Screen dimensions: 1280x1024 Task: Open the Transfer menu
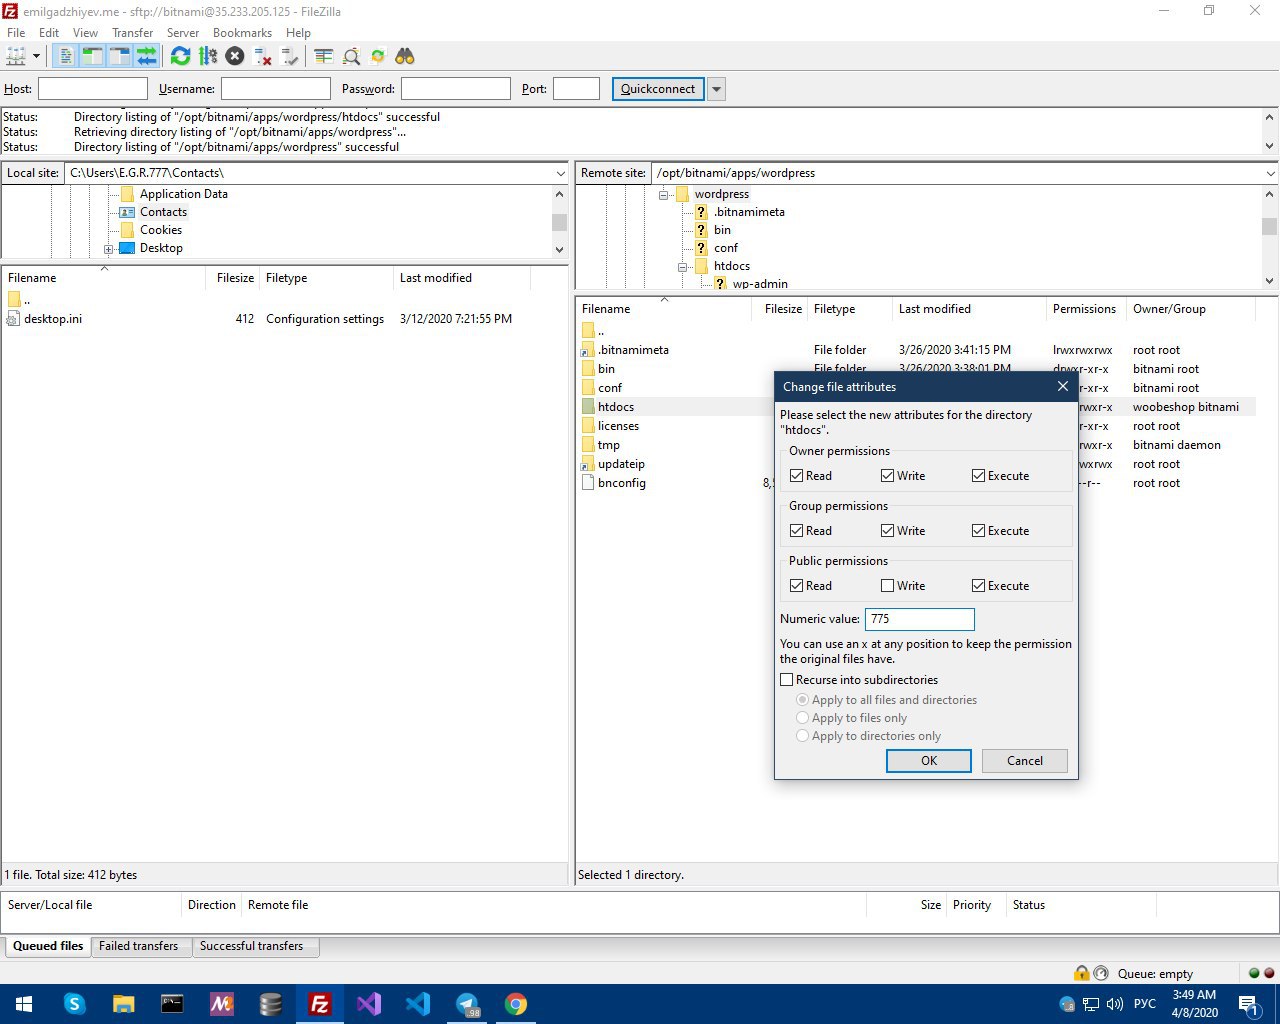point(133,33)
